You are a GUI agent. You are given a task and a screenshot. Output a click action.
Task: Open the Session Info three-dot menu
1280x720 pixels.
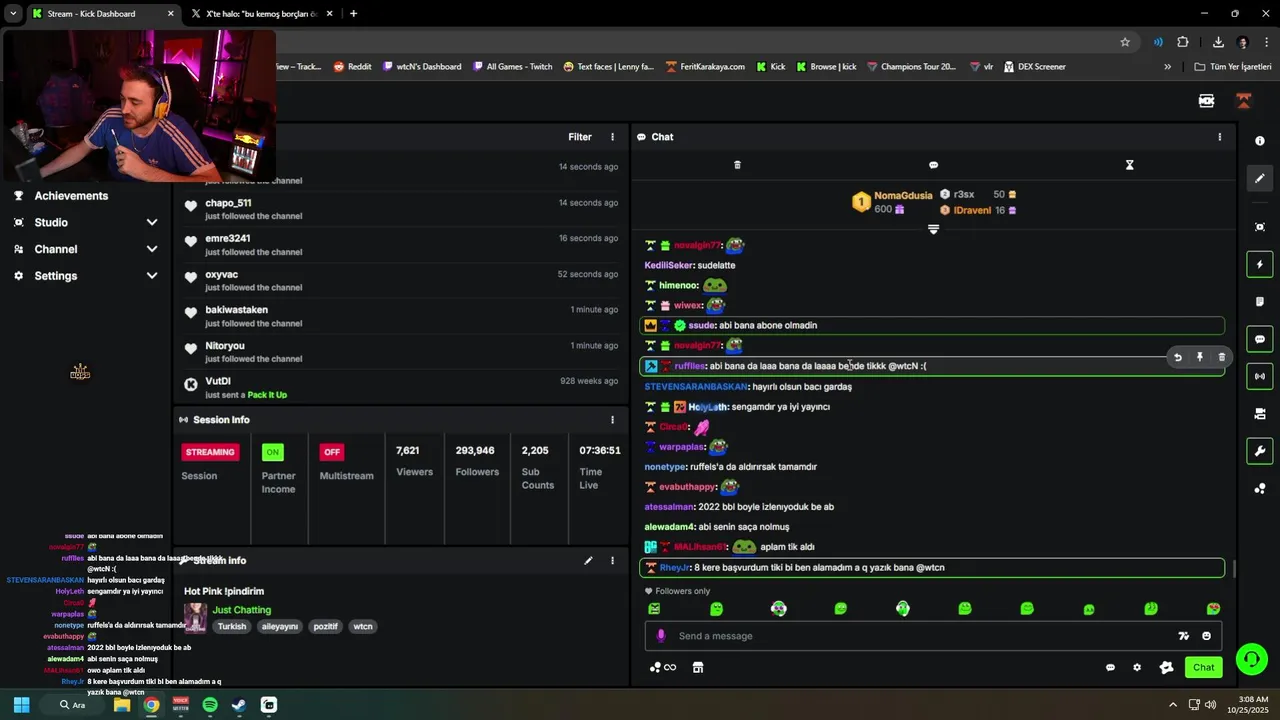pyautogui.click(x=613, y=420)
